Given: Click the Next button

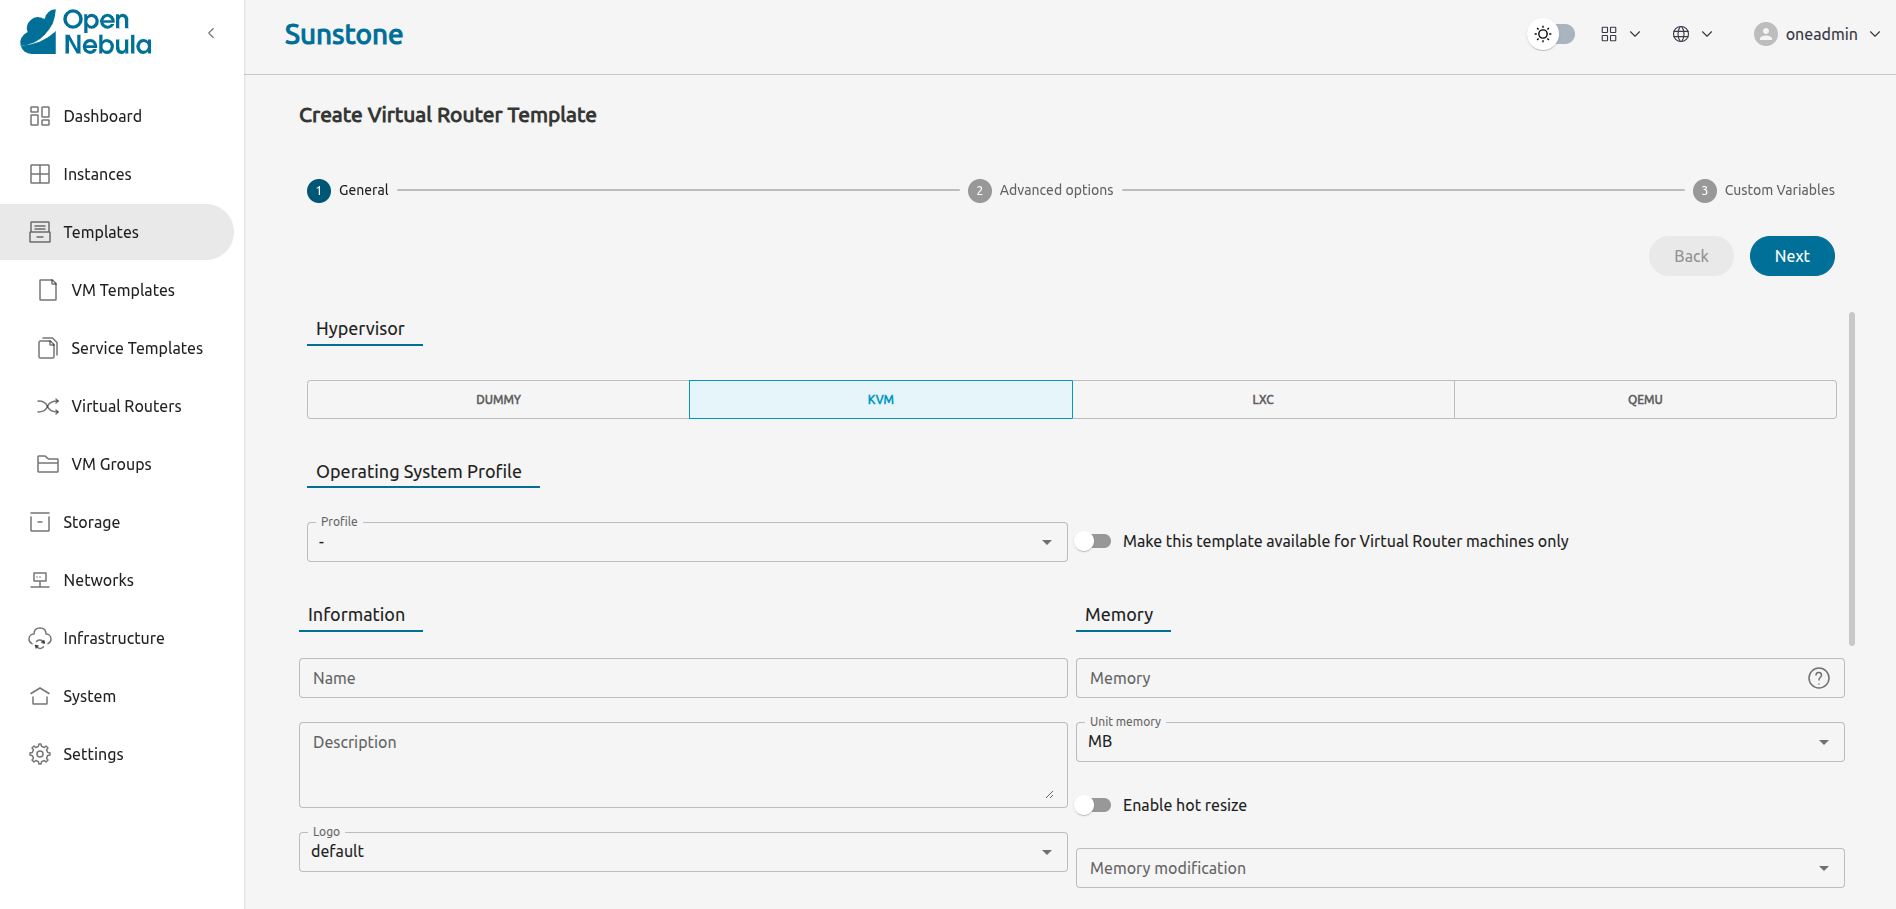Looking at the screenshot, I should [1791, 256].
